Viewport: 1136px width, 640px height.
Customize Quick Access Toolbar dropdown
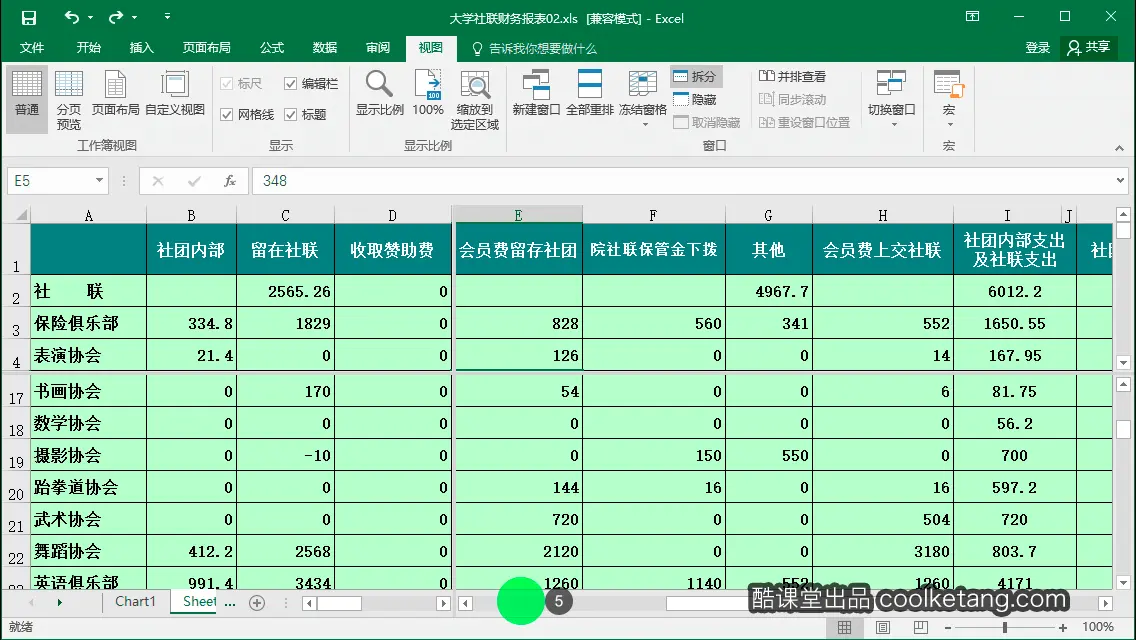(x=167, y=17)
